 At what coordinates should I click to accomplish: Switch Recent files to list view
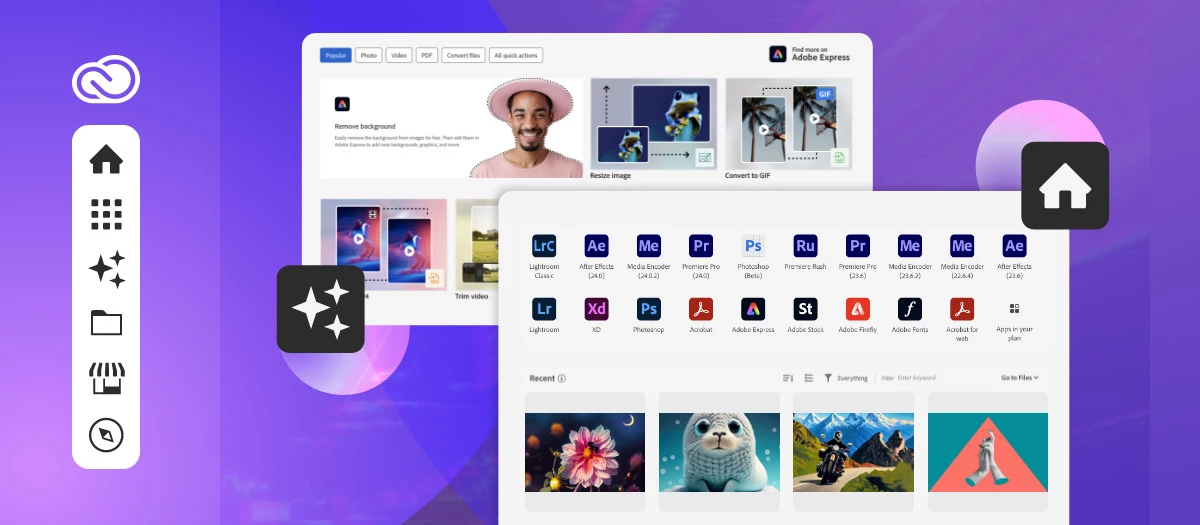point(809,378)
